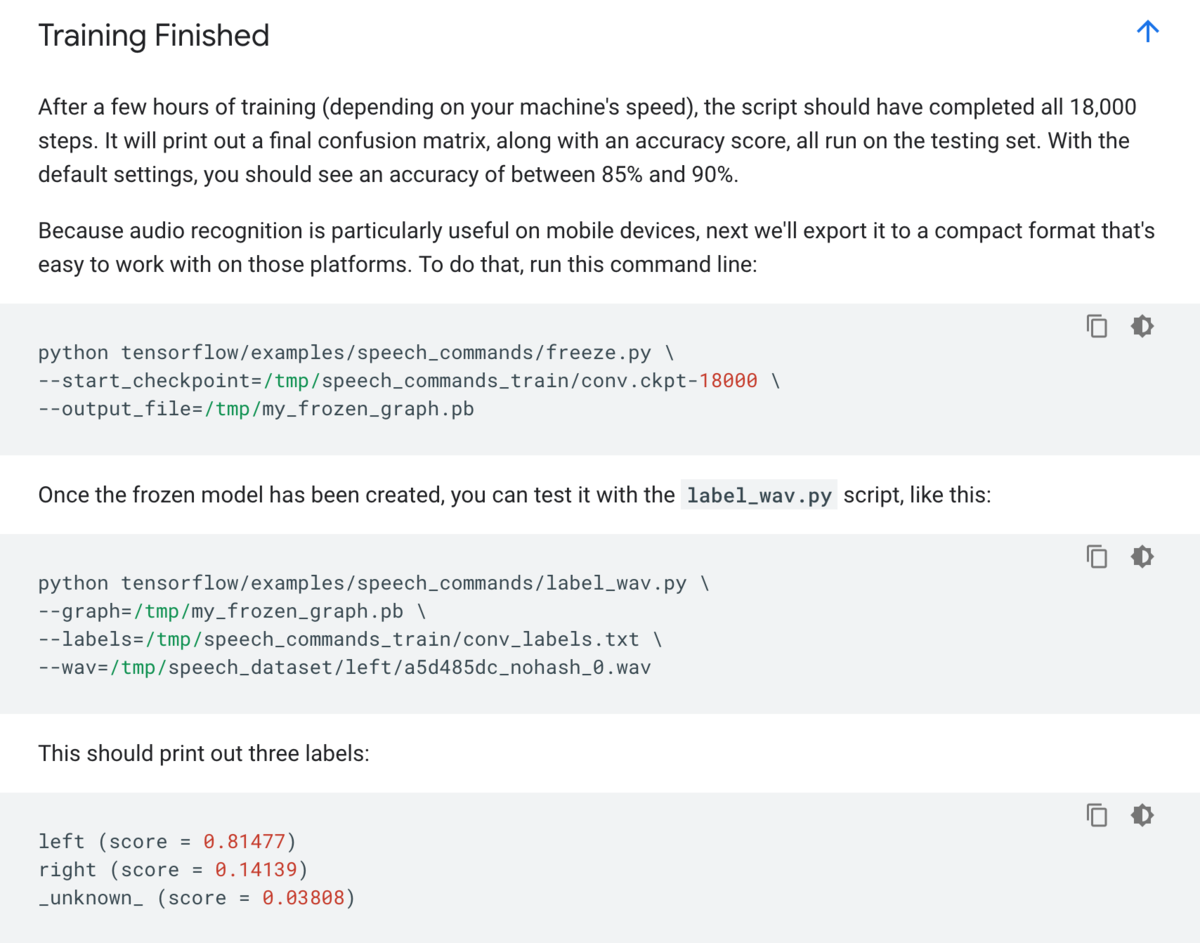Click the --wav speech_dataset code line
The width and height of the screenshot is (1200, 943).
(344, 667)
